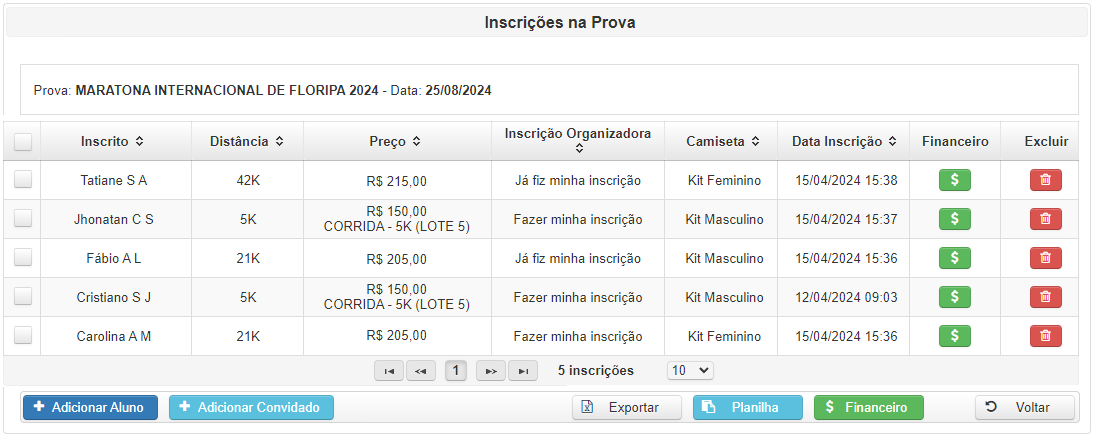
Task: Sort by Preço column header
Action: [x=395, y=142]
